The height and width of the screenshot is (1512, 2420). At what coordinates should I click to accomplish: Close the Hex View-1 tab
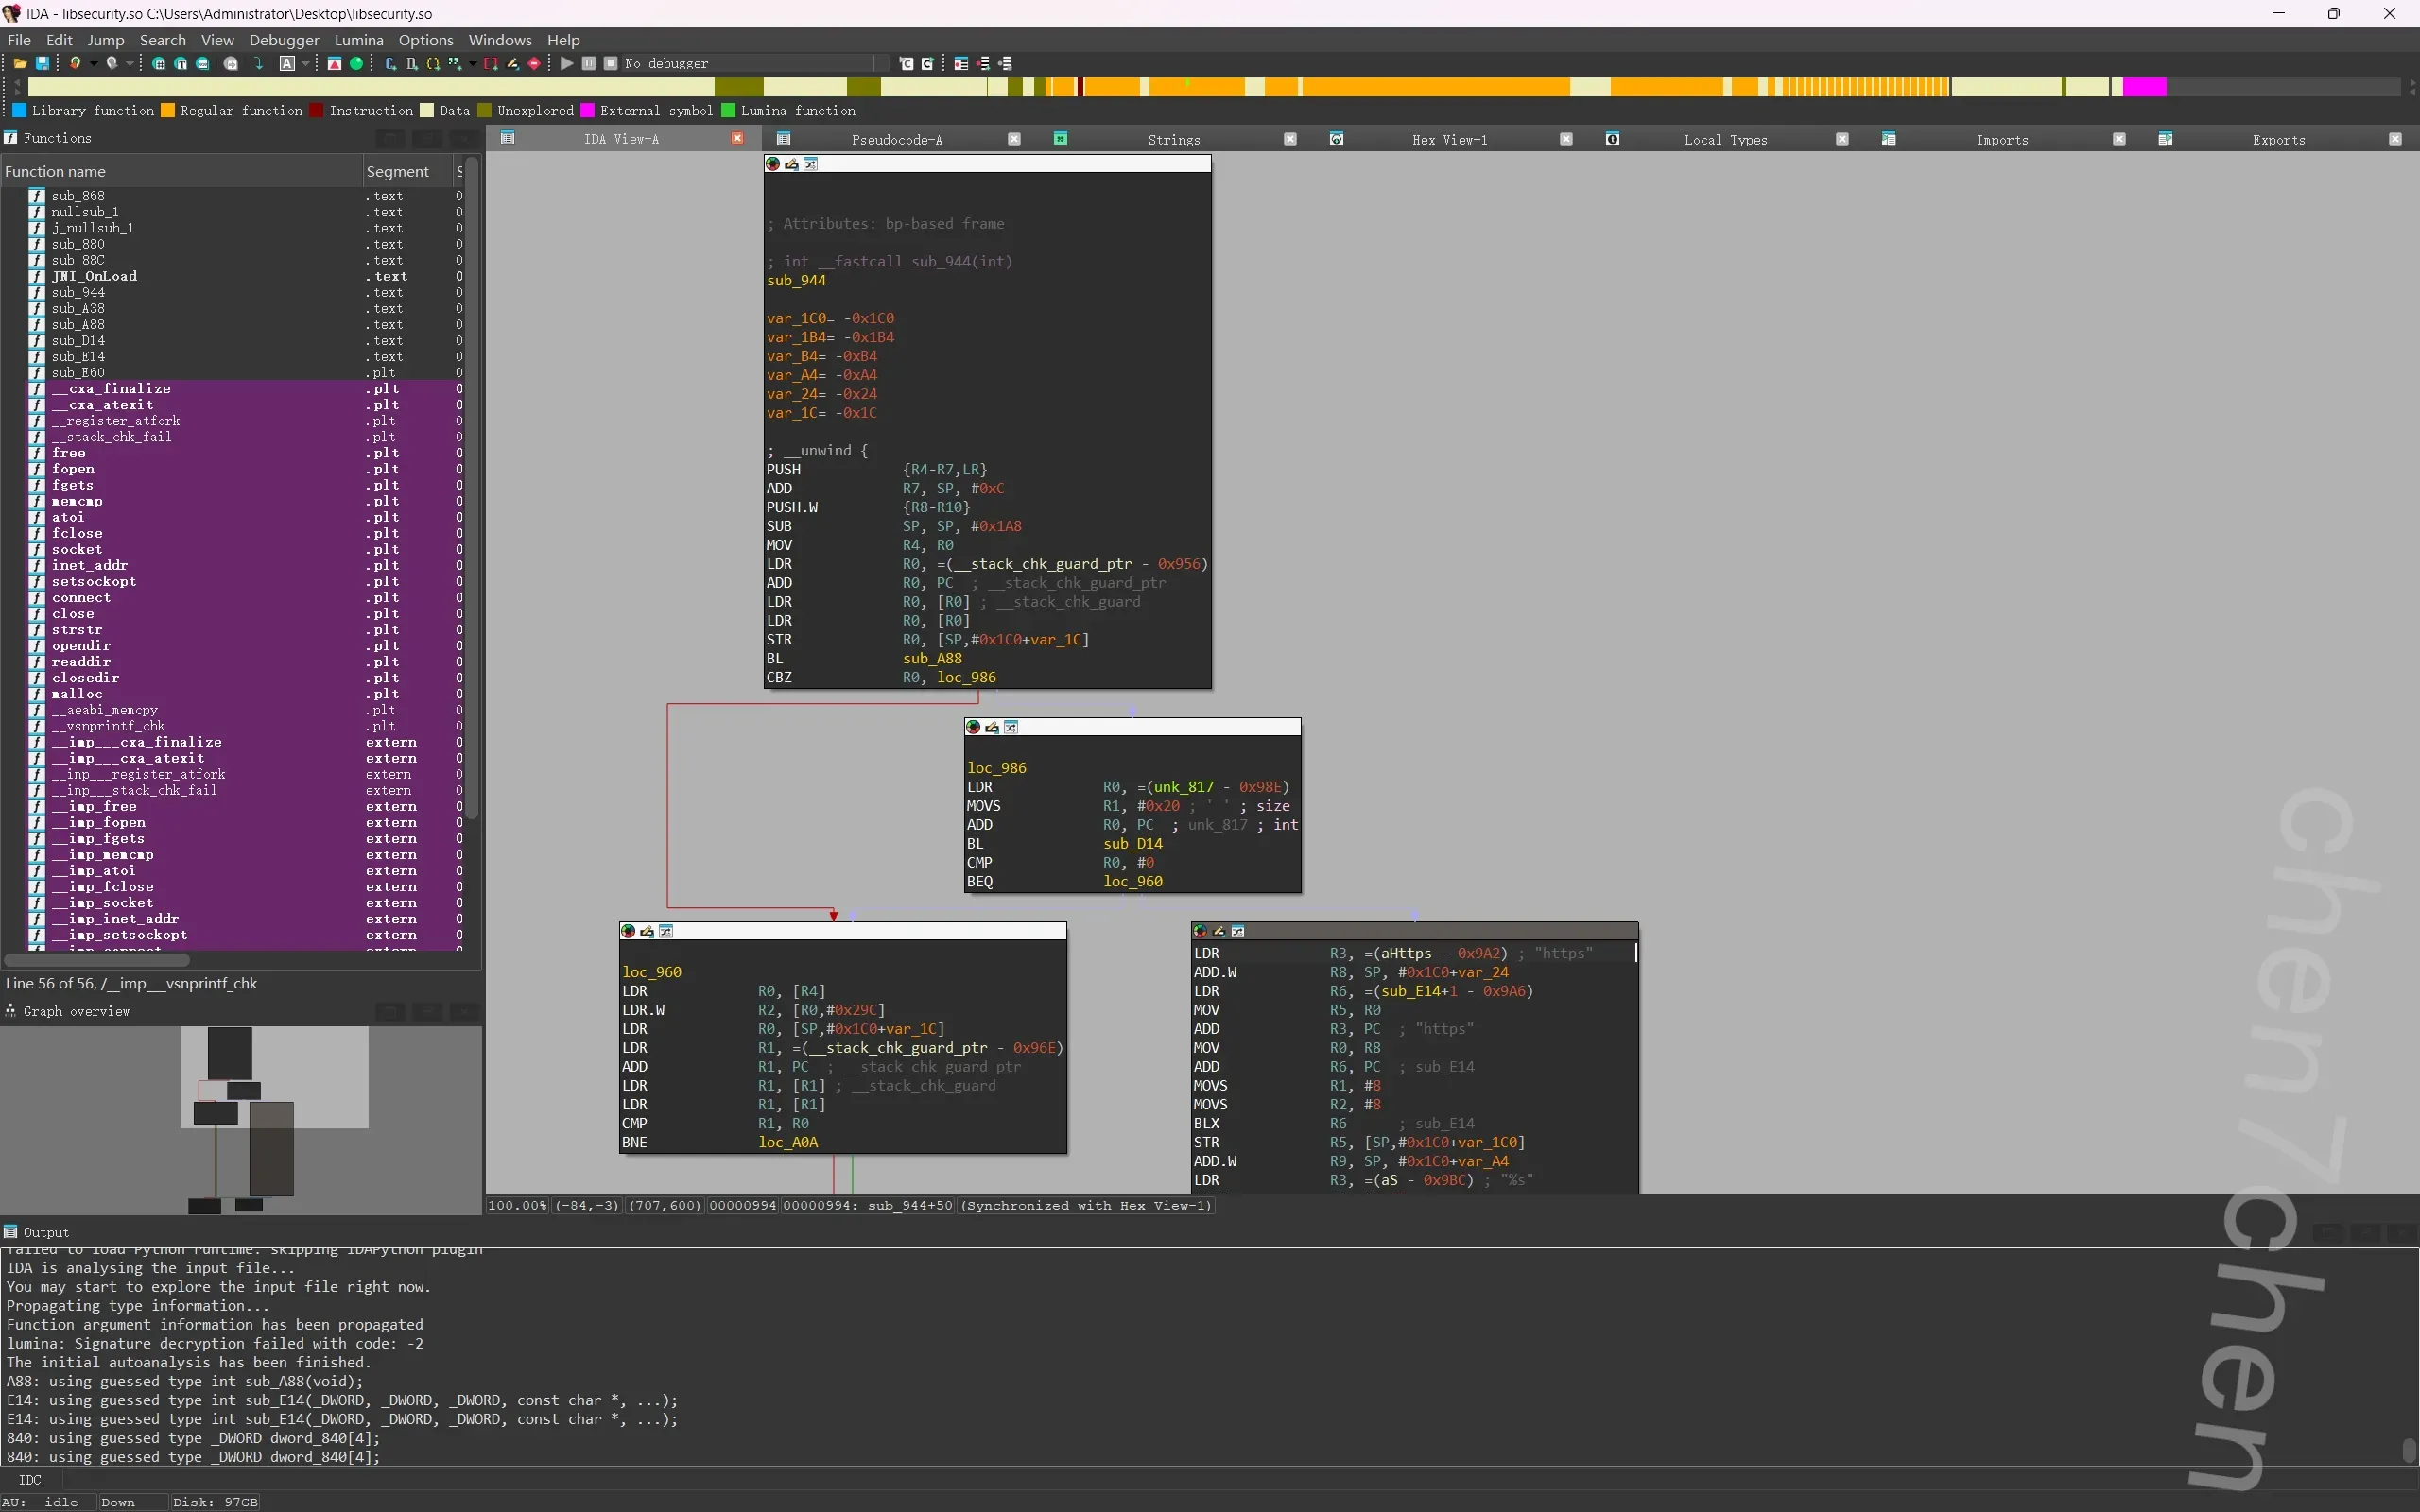pos(1566,139)
